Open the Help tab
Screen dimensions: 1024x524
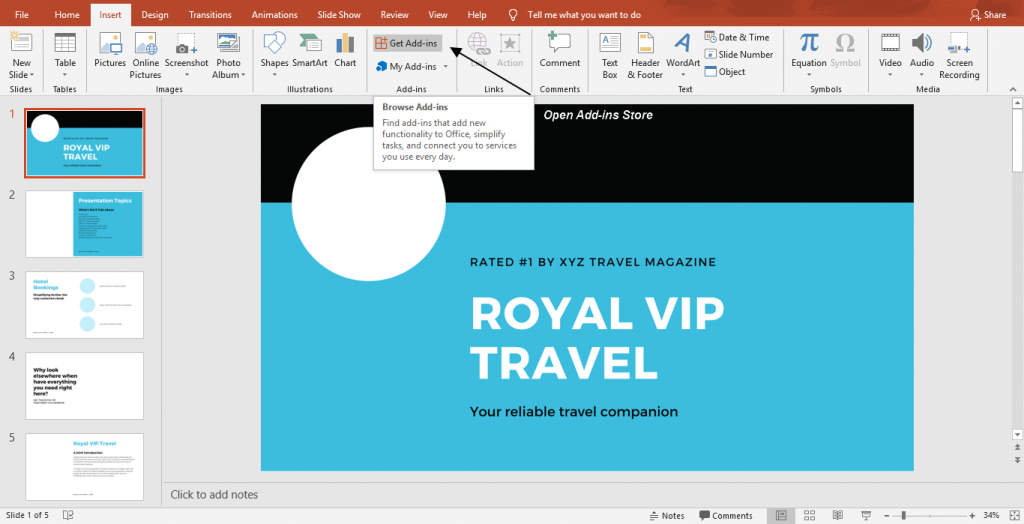(477, 14)
